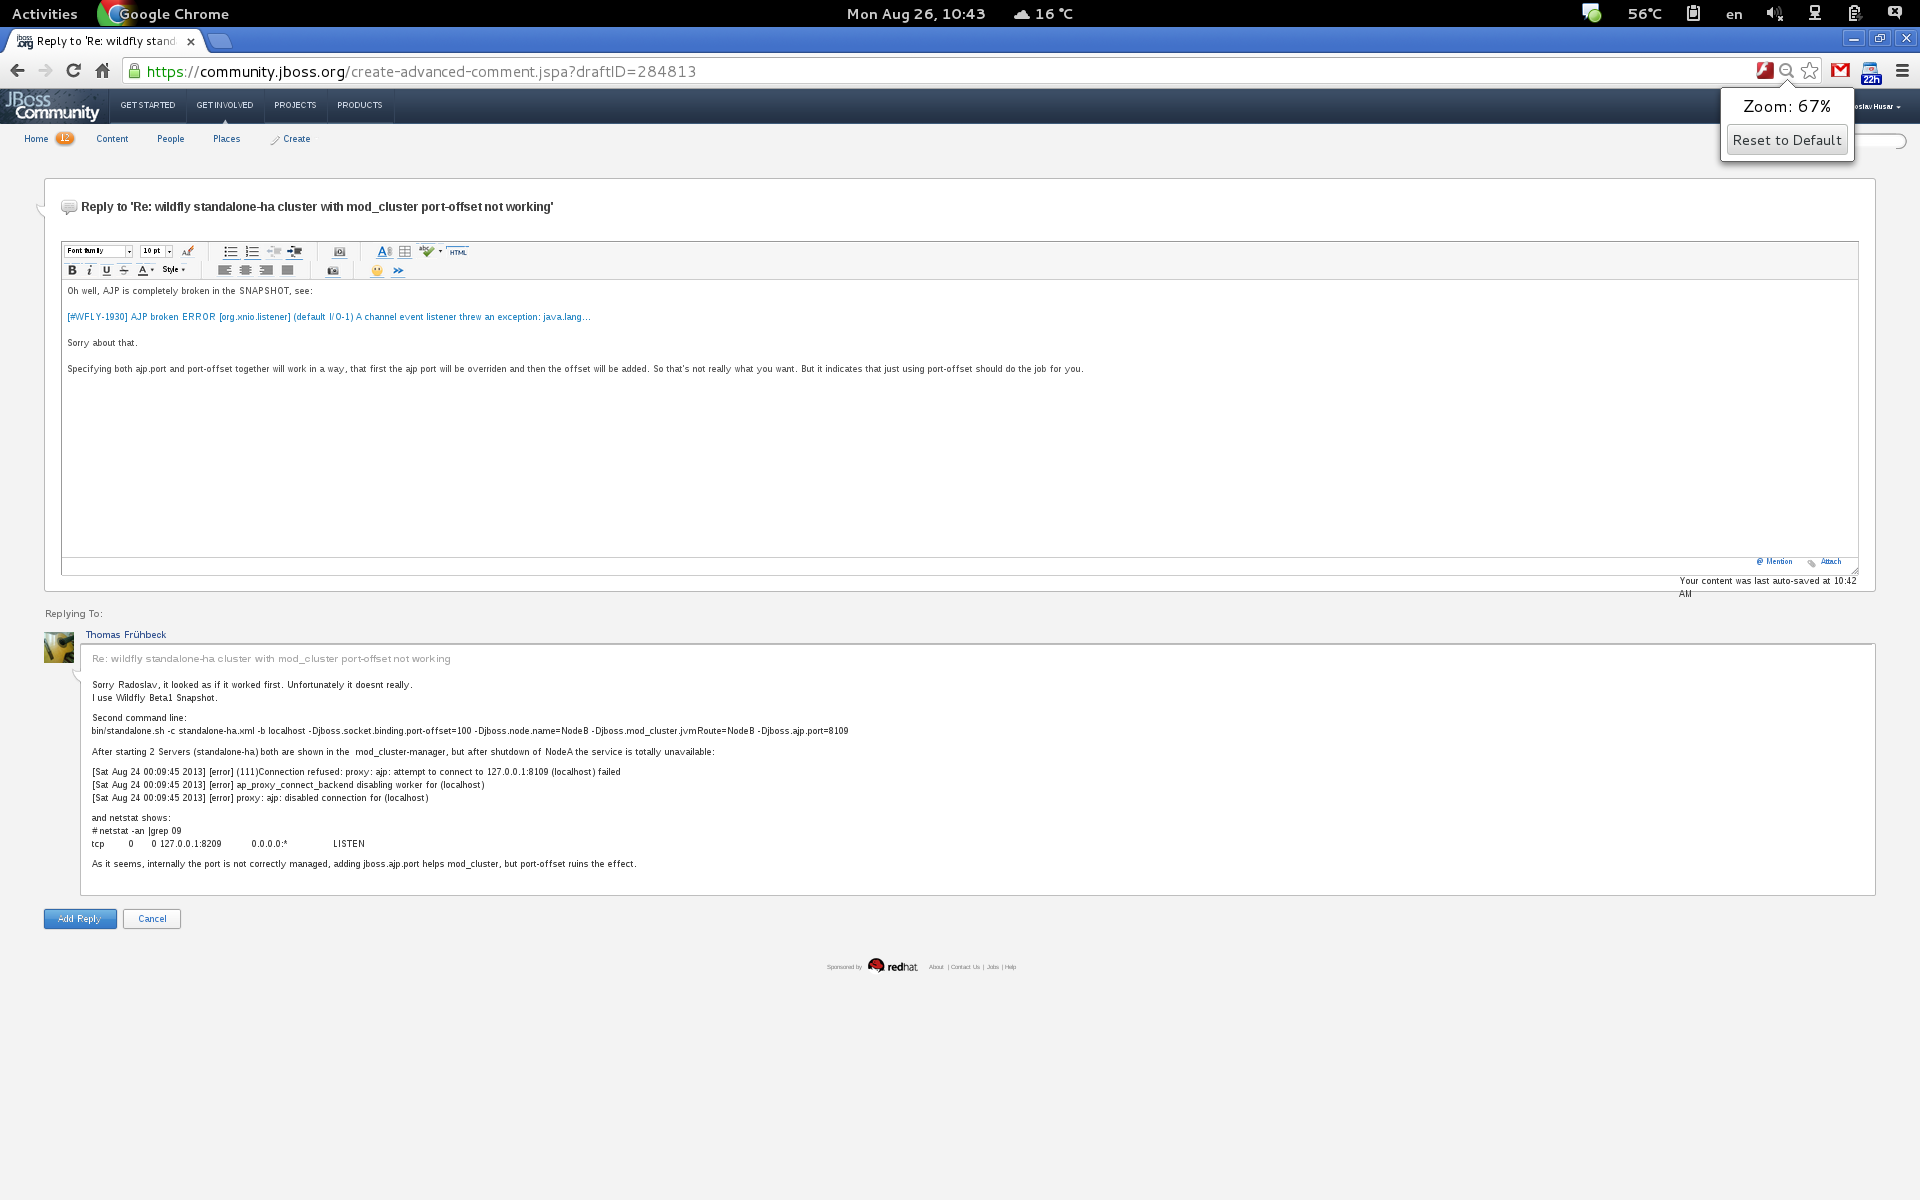Click Reset to Default zoom button
This screenshot has height=1200, width=1920.
pos(1787,140)
